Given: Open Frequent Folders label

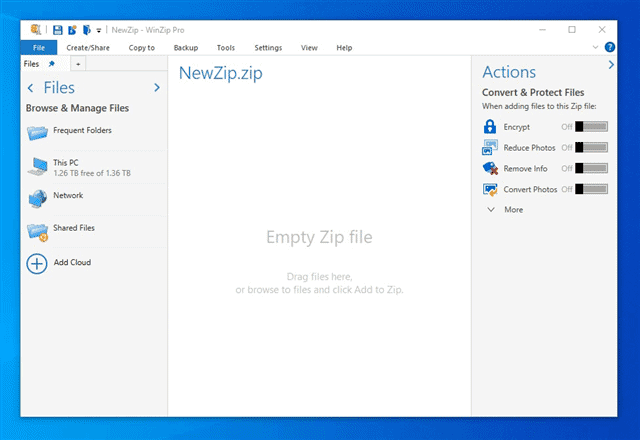Looking at the screenshot, I should tap(82, 130).
